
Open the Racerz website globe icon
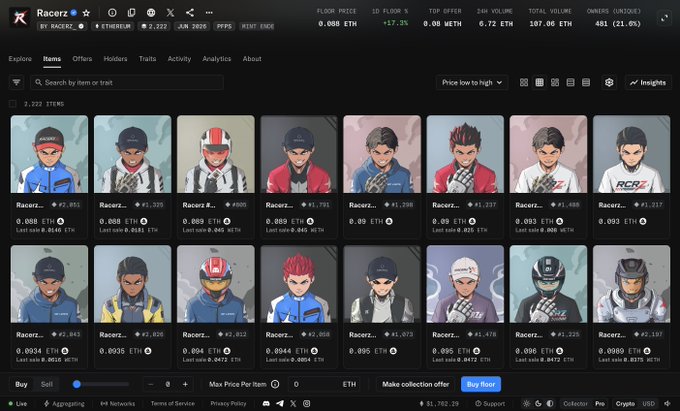(151, 13)
